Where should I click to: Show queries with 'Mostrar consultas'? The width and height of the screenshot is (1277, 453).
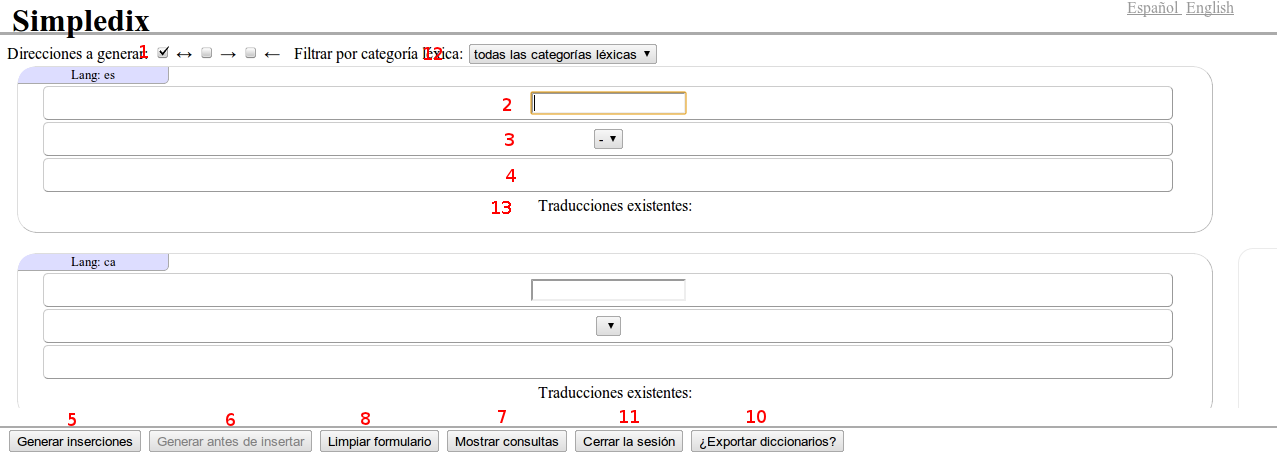point(506,441)
